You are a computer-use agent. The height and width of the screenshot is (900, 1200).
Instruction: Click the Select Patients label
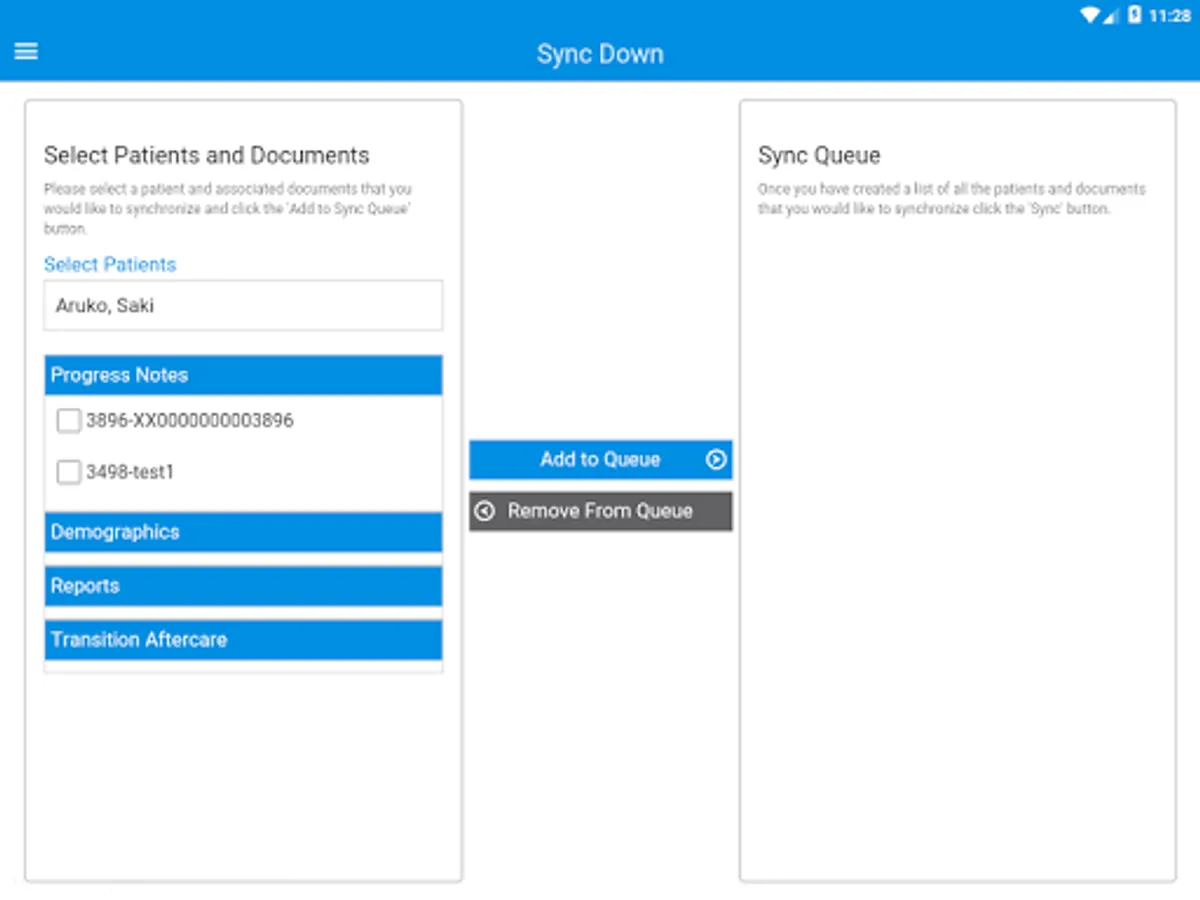pyautogui.click(x=110, y=265)
